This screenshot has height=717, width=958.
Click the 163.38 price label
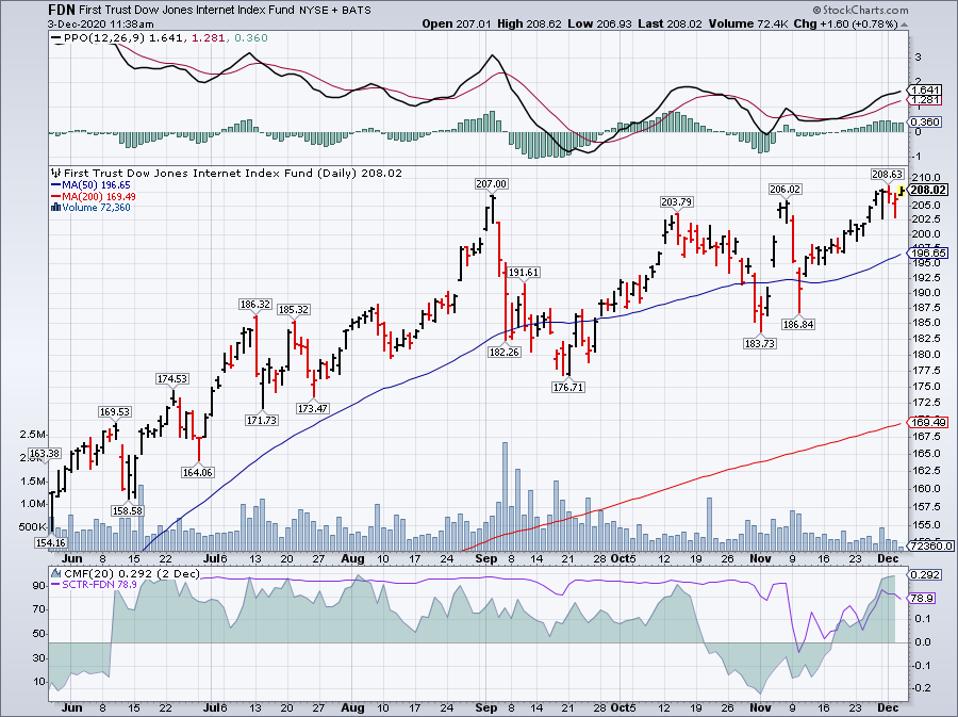point(45,454)
